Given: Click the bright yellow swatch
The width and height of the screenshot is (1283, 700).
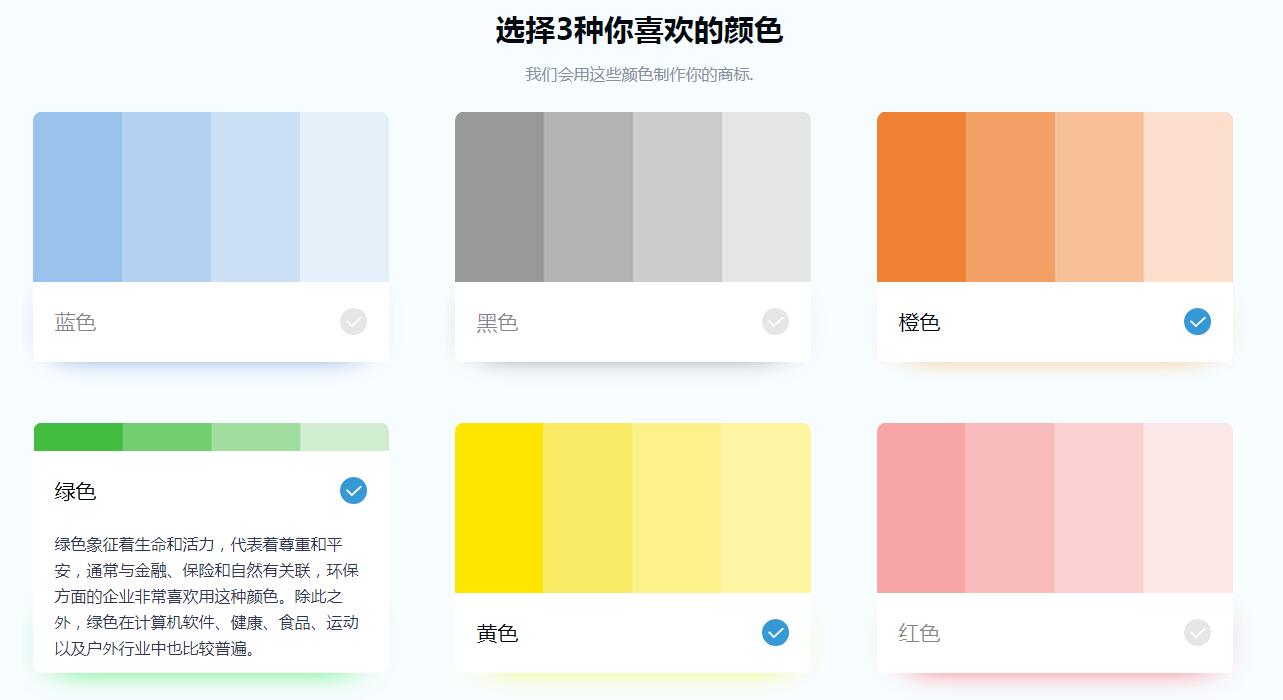Looking at the screenshot, I should coord(499,508).
